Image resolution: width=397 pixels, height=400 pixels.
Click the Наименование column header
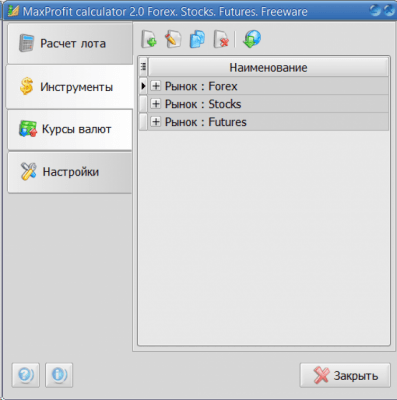268,68
